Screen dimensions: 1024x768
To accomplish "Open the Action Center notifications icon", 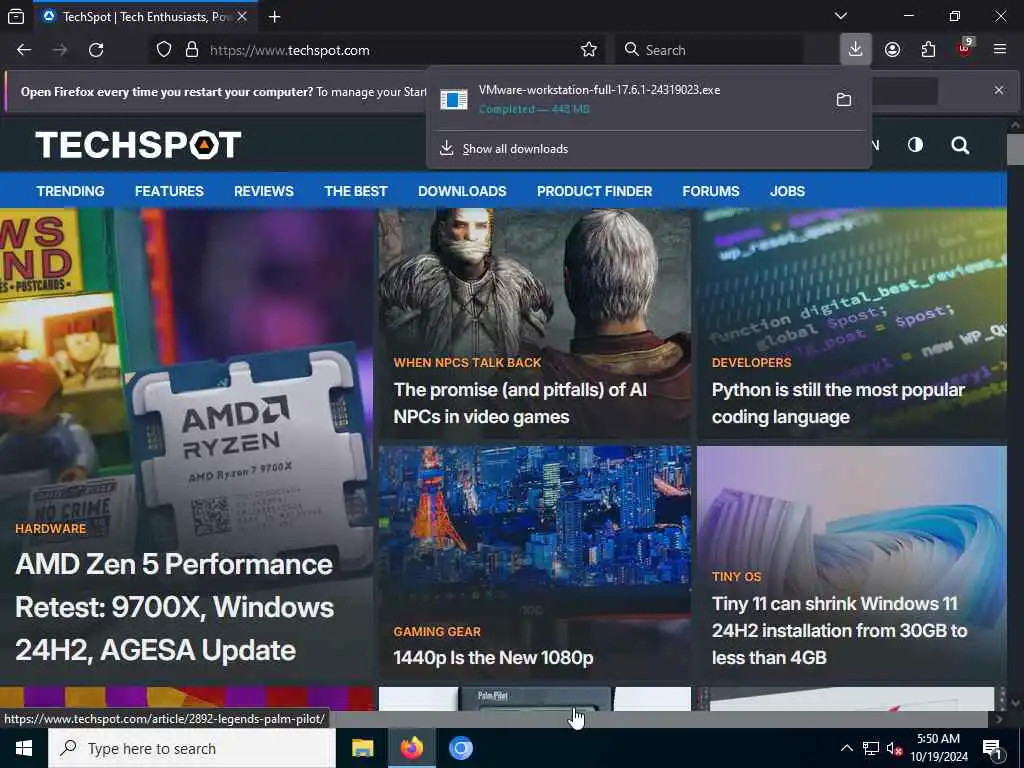I will pos(992,749).
